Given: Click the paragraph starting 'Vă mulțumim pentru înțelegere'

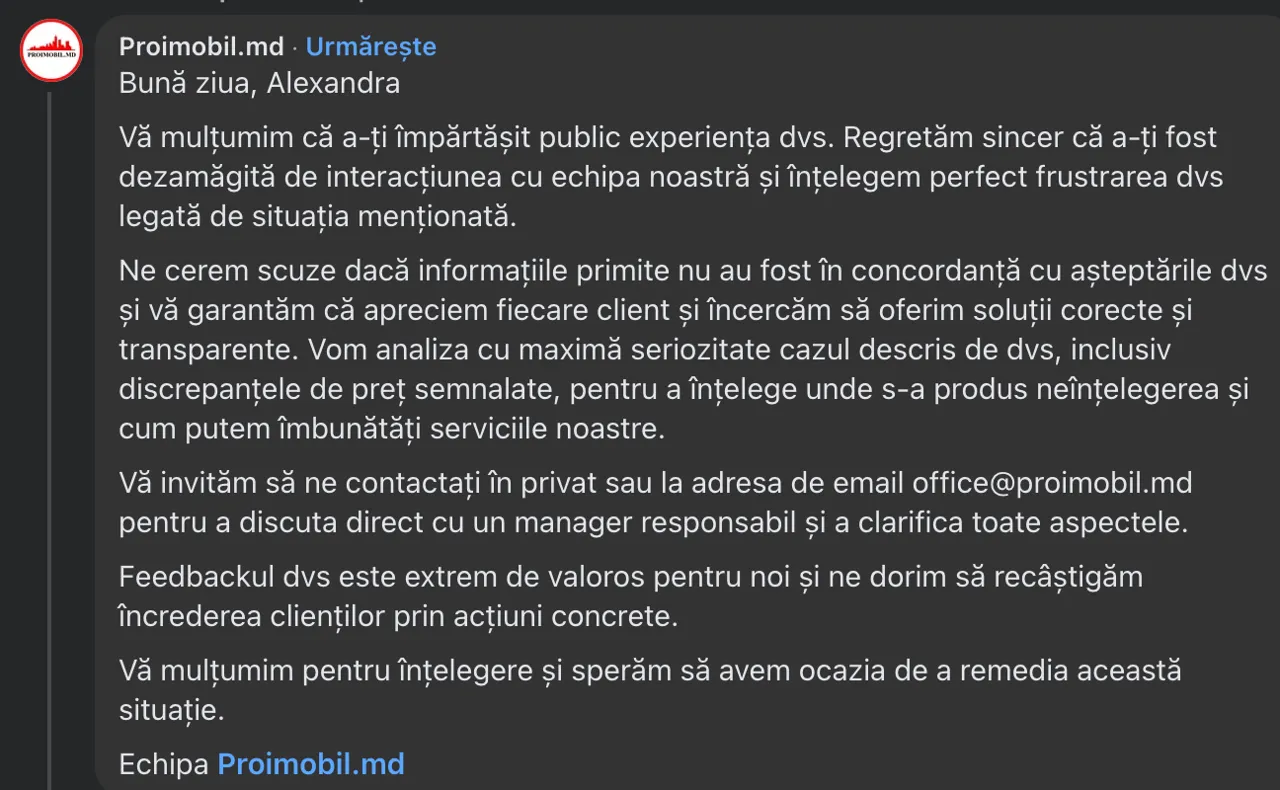Looking at the screenshot, I should (x=650, y=690).
